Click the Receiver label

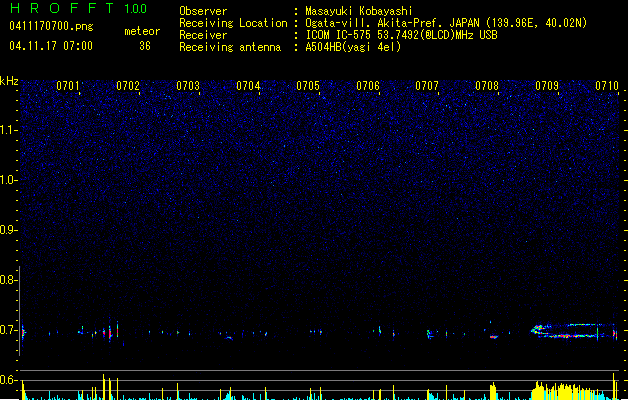(x=203, y=35)
